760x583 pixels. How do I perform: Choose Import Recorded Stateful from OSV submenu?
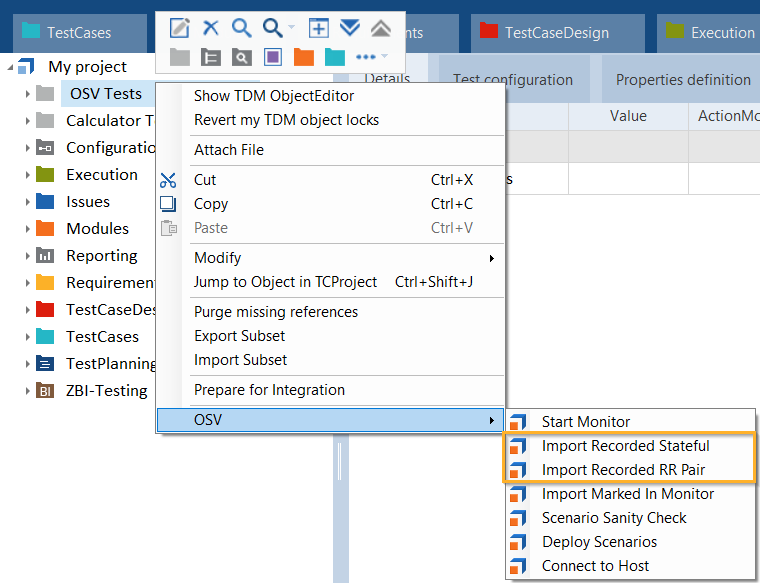[x=625, y=446]
